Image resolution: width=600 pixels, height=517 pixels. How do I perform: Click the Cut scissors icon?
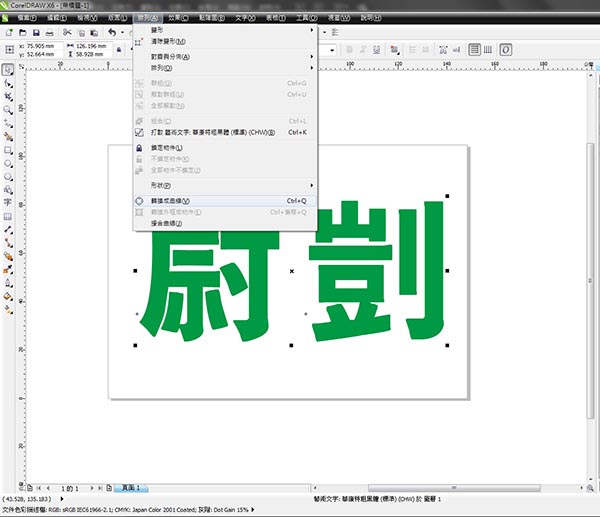click(66, 32)
